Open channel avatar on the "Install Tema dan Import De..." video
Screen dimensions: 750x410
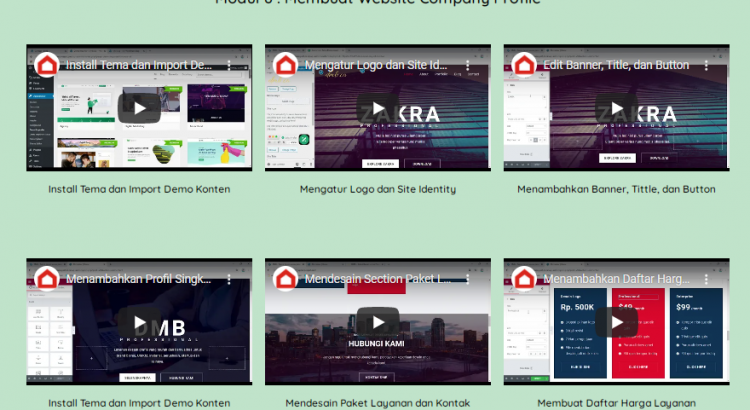click(46, 65)
